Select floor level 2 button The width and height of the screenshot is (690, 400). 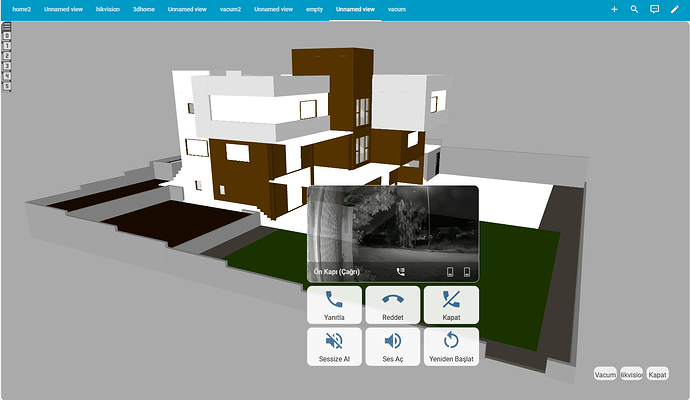click(x=7, y=56)
